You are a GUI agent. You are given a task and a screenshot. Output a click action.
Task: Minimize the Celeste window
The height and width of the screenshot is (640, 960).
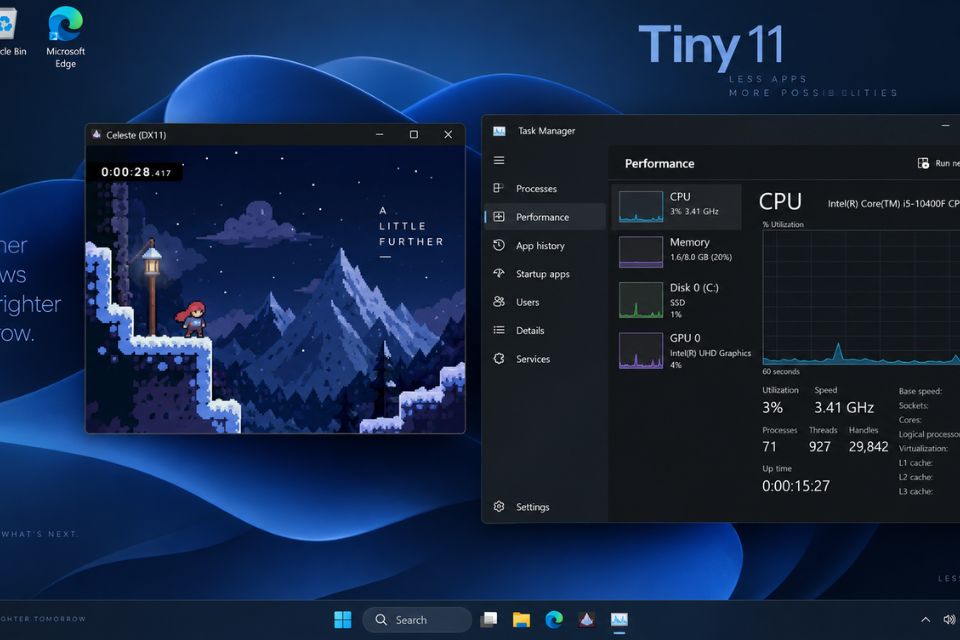pyautogui.click(x=380, y=135)
